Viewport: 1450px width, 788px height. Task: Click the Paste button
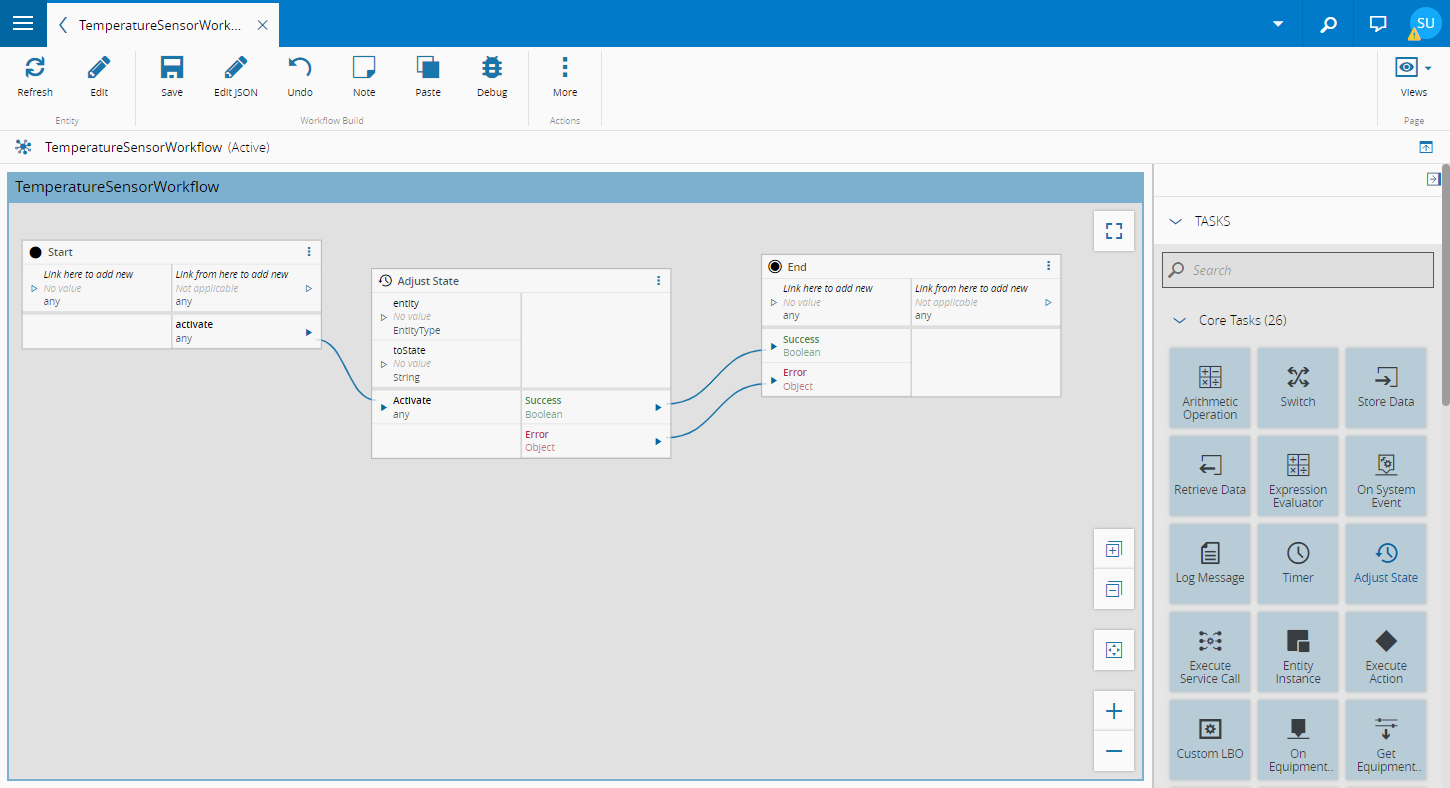tap(428, 68)
